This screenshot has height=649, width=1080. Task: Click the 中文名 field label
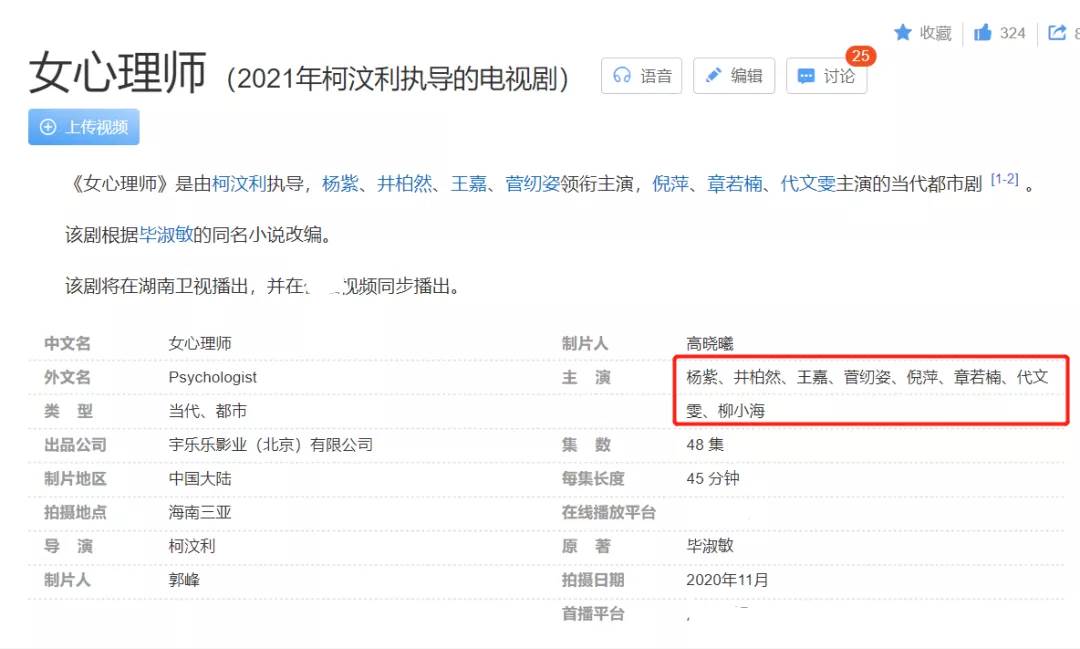point(68,343)
